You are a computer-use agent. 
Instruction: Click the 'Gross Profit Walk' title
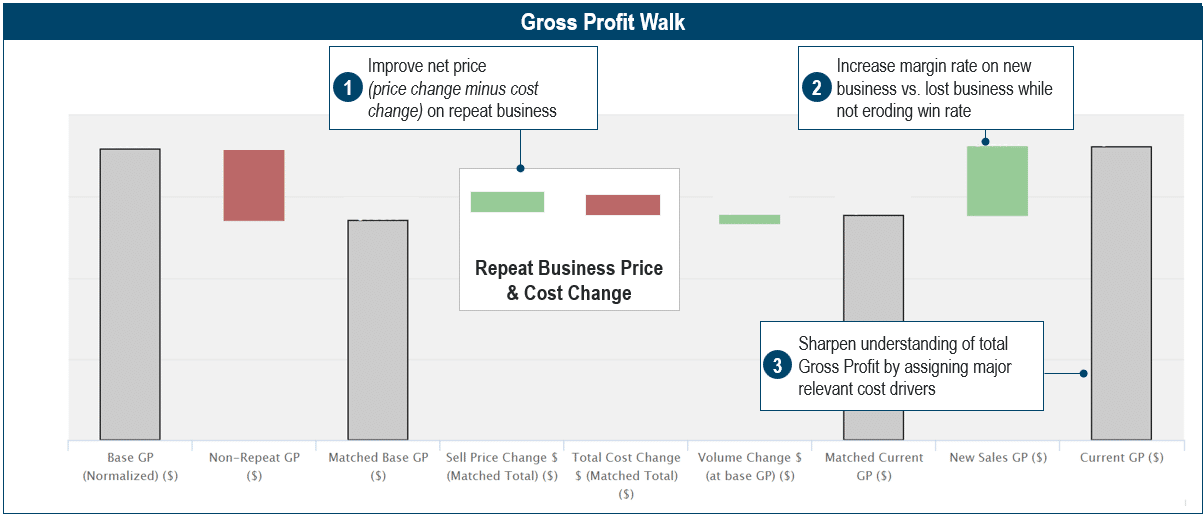pyautogui.click(x=603, y=22)
